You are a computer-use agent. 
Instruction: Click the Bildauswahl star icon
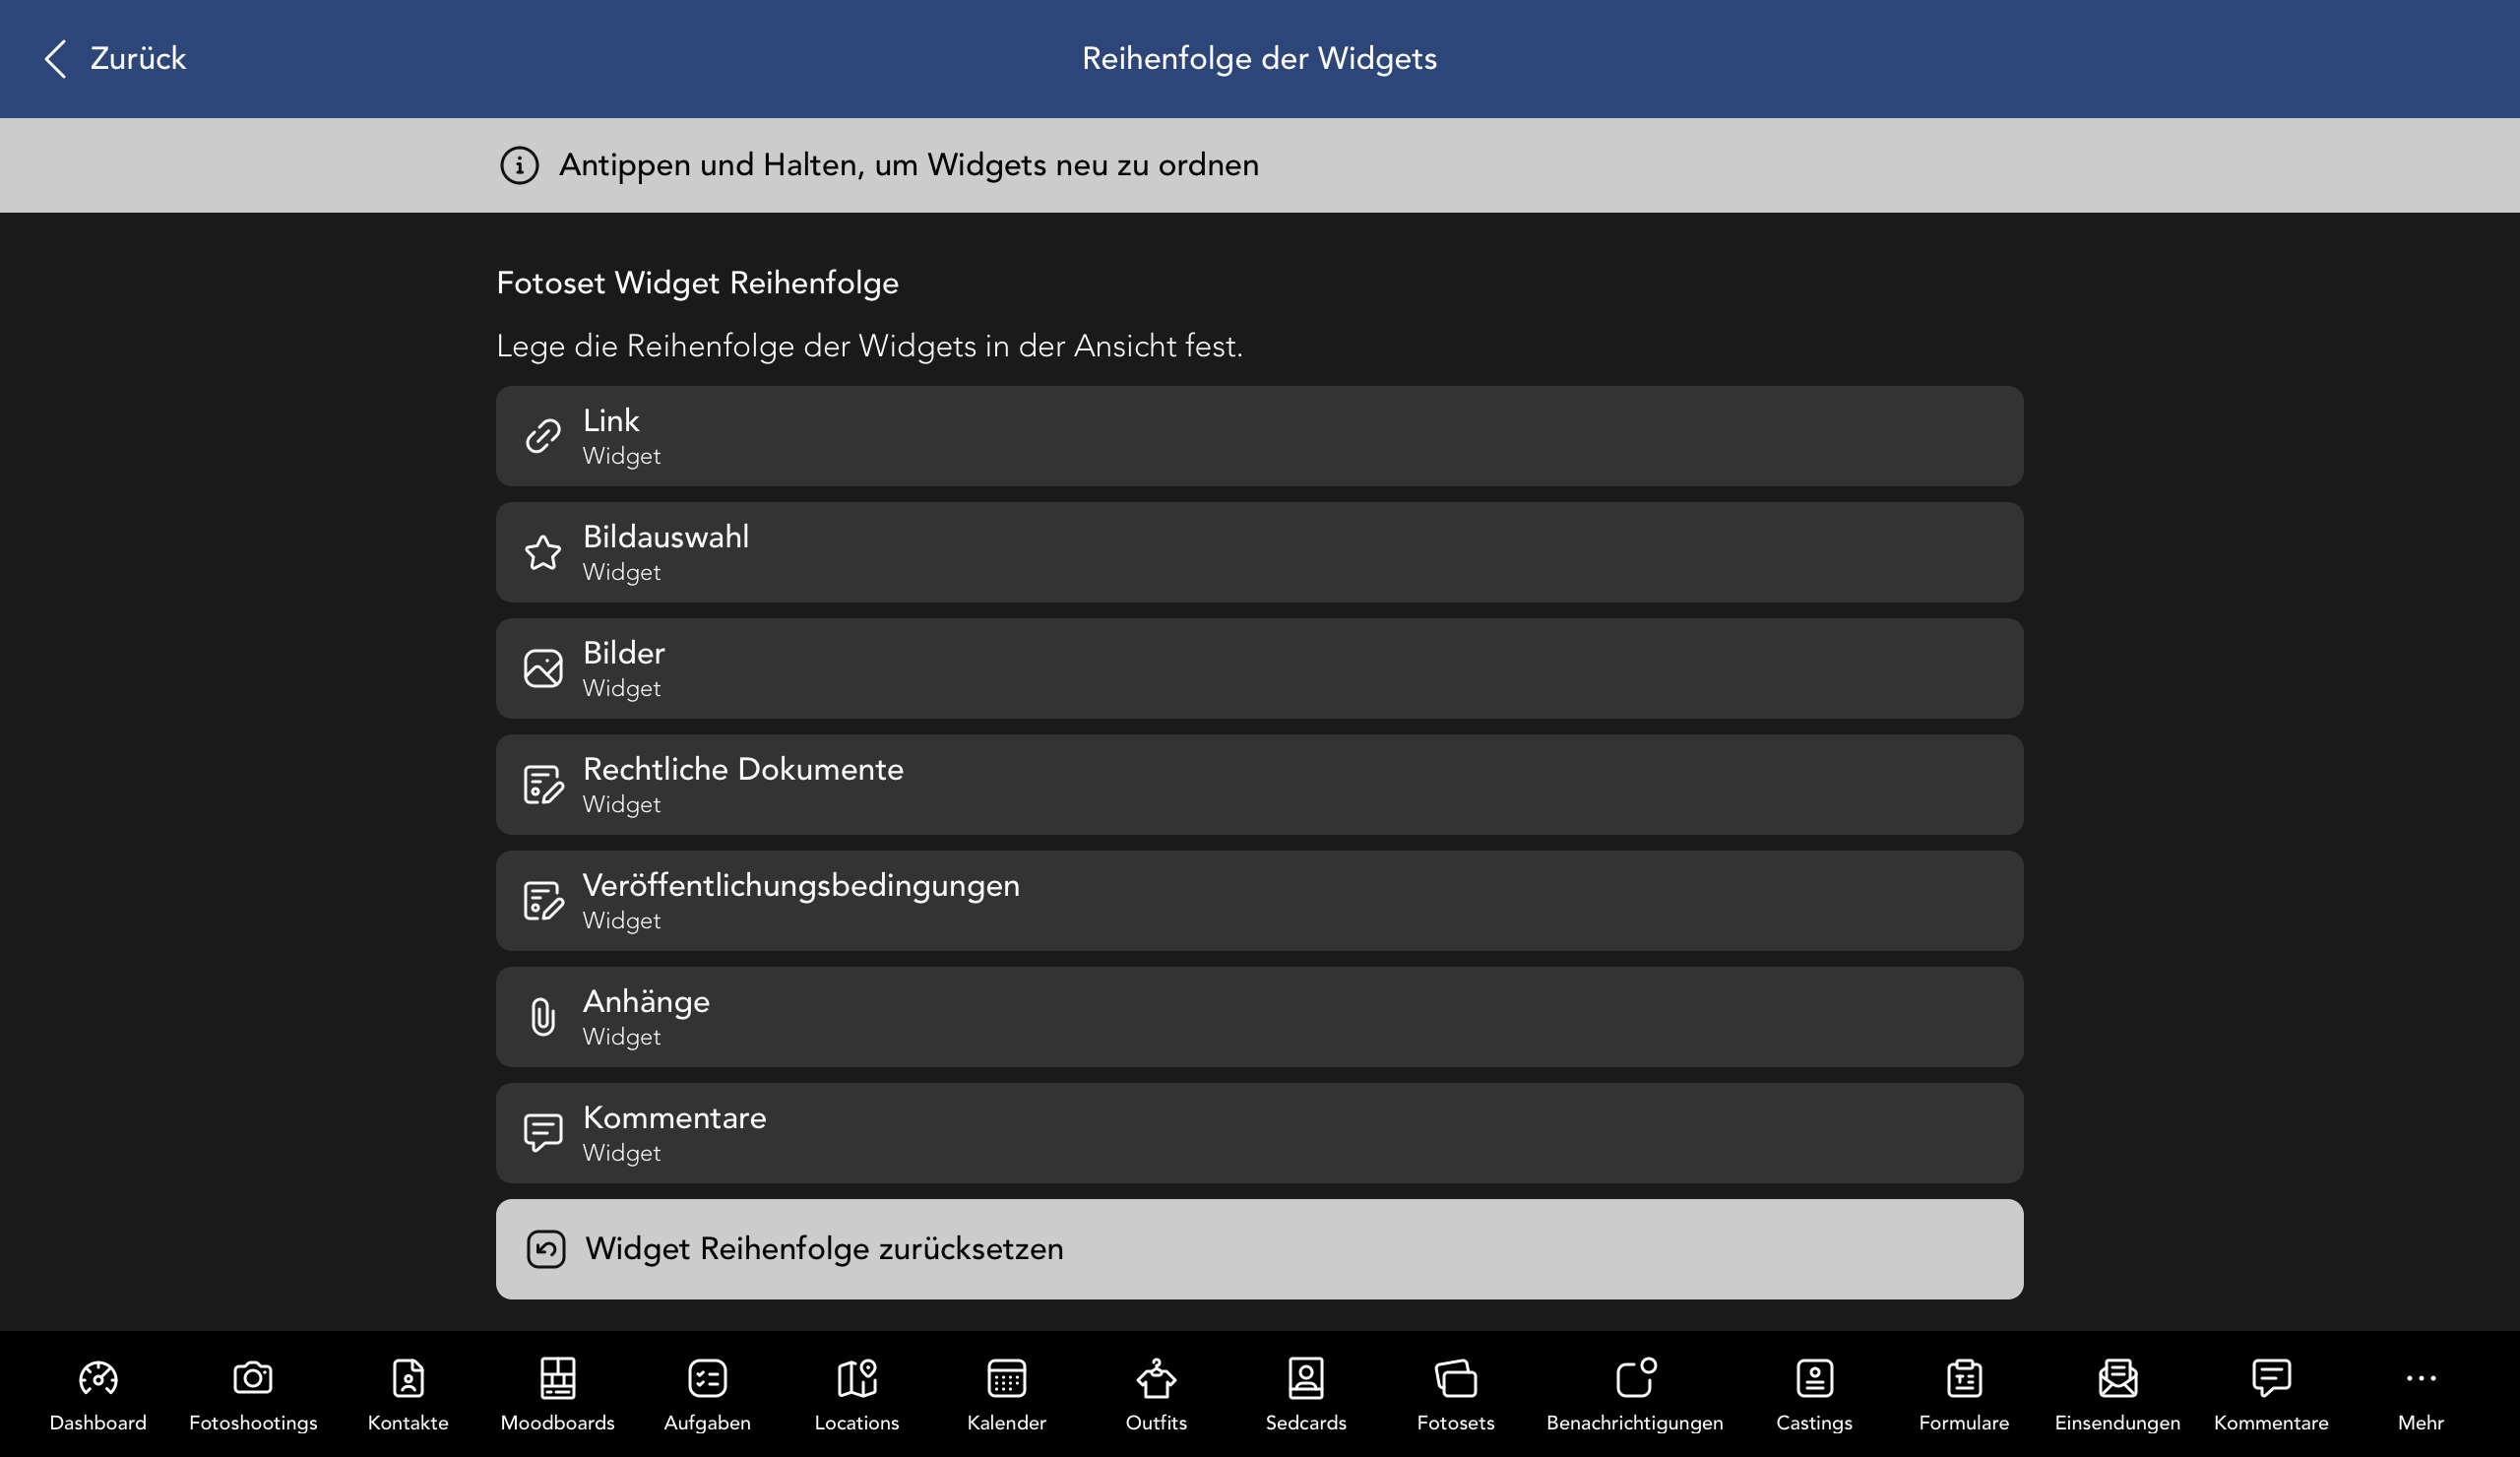click(x=543, y=552)
